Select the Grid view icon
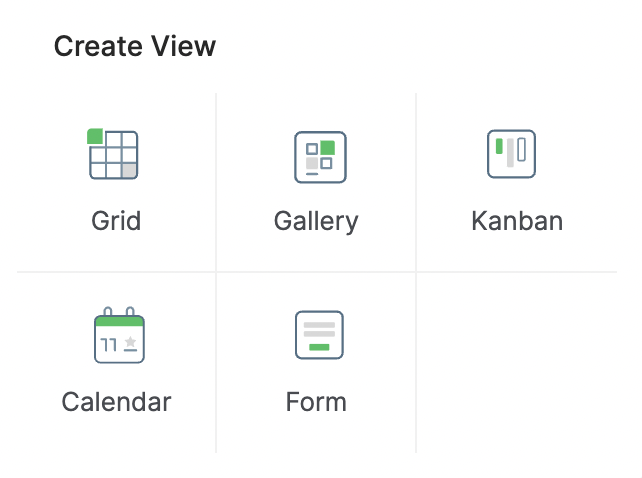The width and height of the screenshot is (642, 478). click(x=114, y=155)
